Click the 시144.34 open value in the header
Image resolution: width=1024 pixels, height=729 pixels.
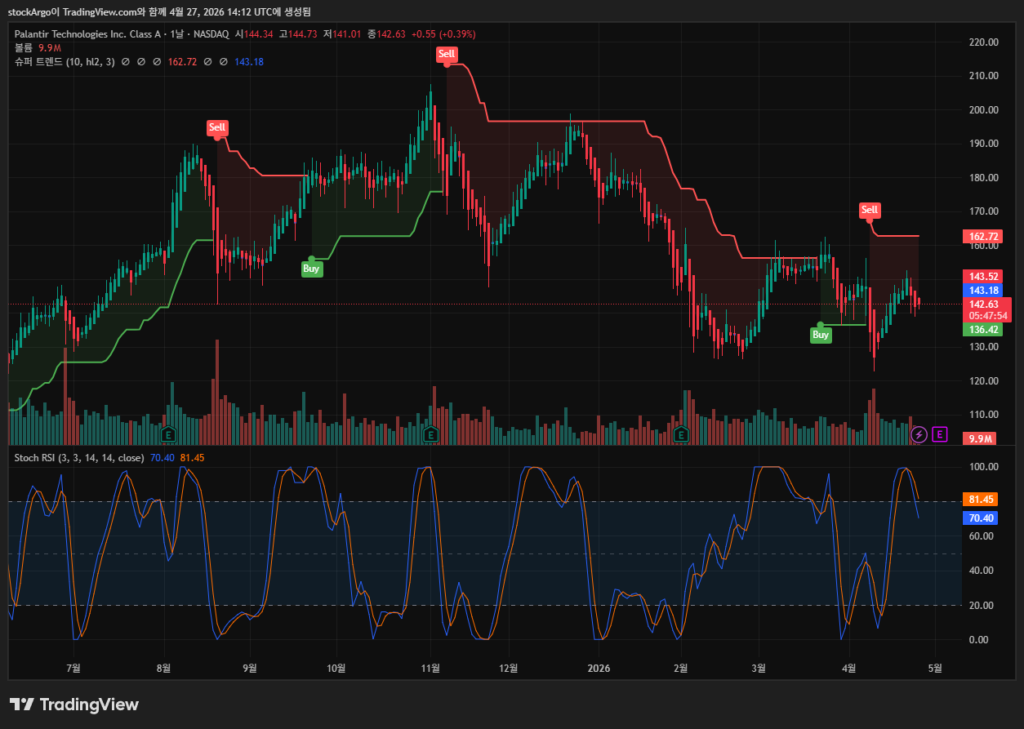click(254, 34)
